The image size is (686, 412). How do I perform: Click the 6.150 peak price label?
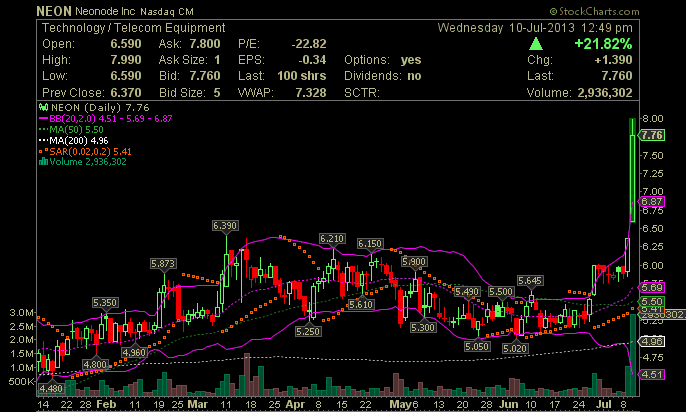[370, 244]
